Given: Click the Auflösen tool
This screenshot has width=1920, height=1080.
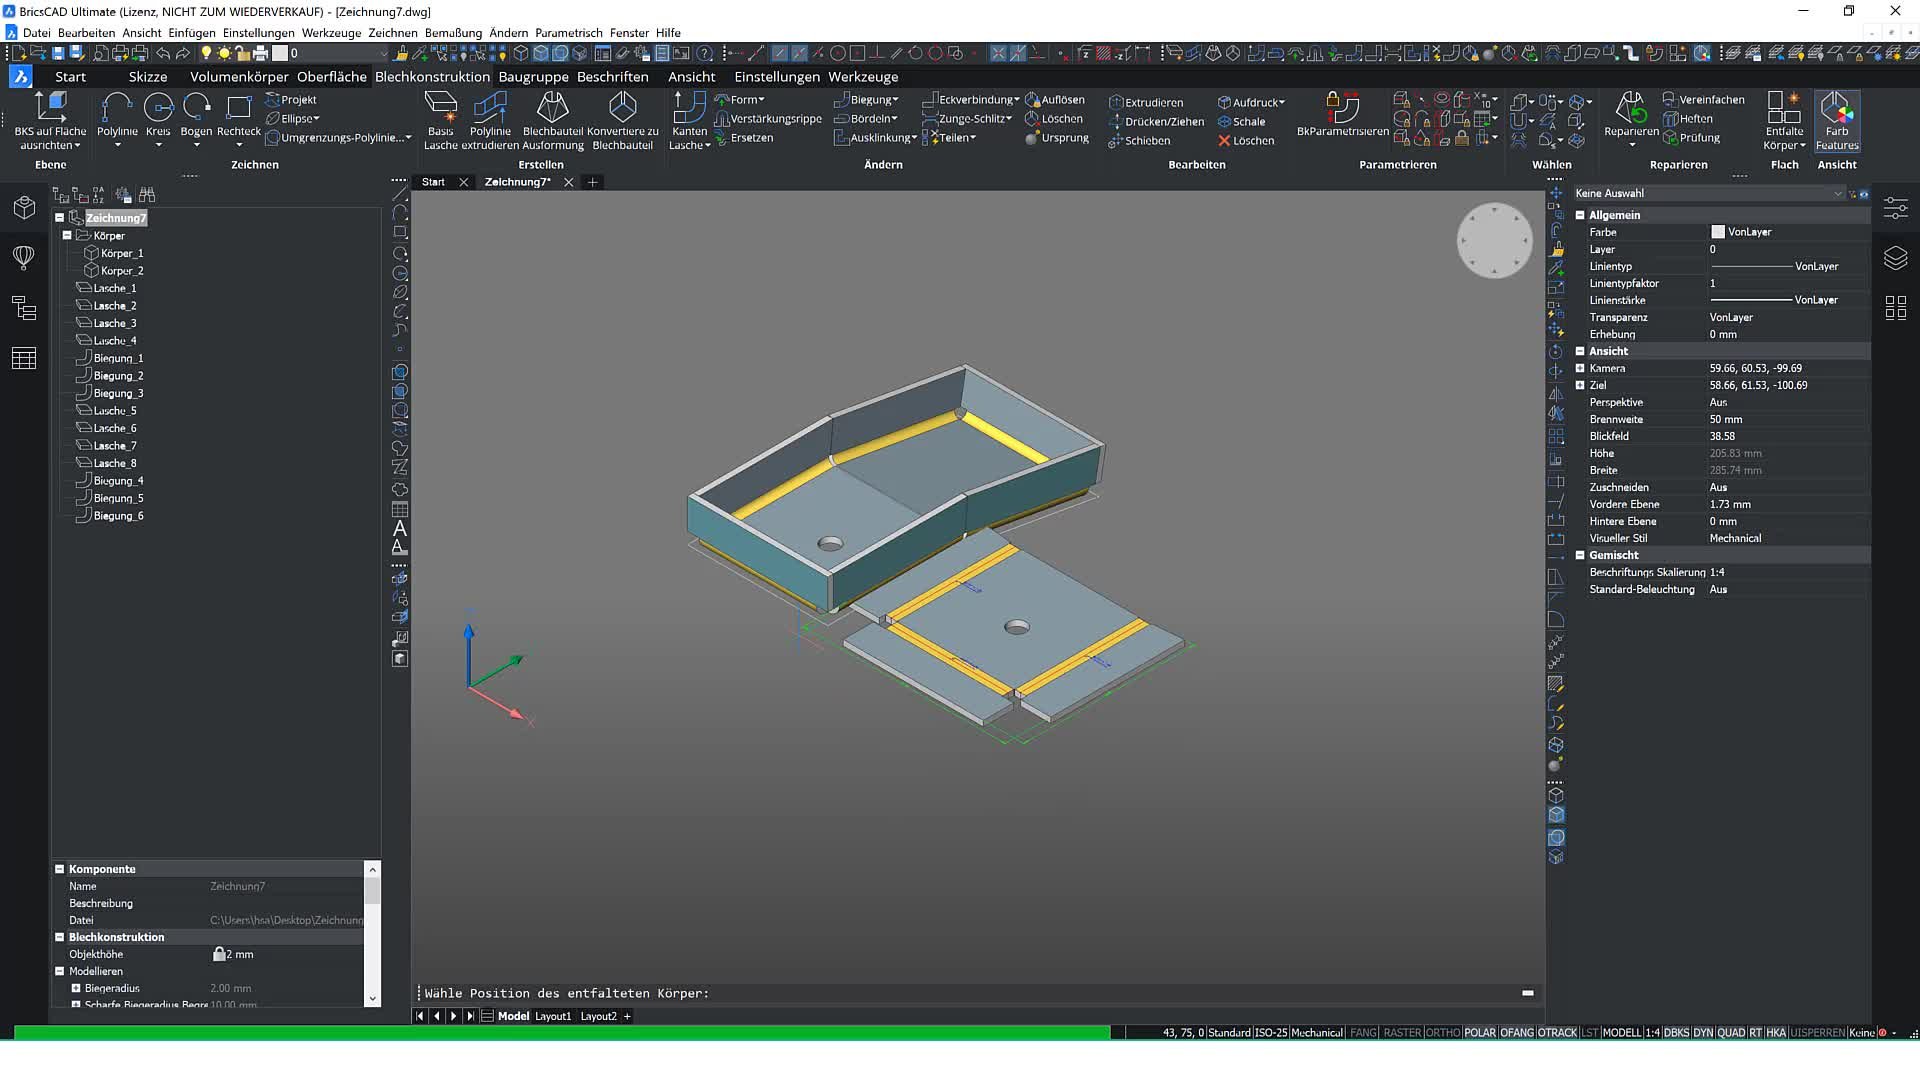Looking at the screenshot, I should point(1054,100).
